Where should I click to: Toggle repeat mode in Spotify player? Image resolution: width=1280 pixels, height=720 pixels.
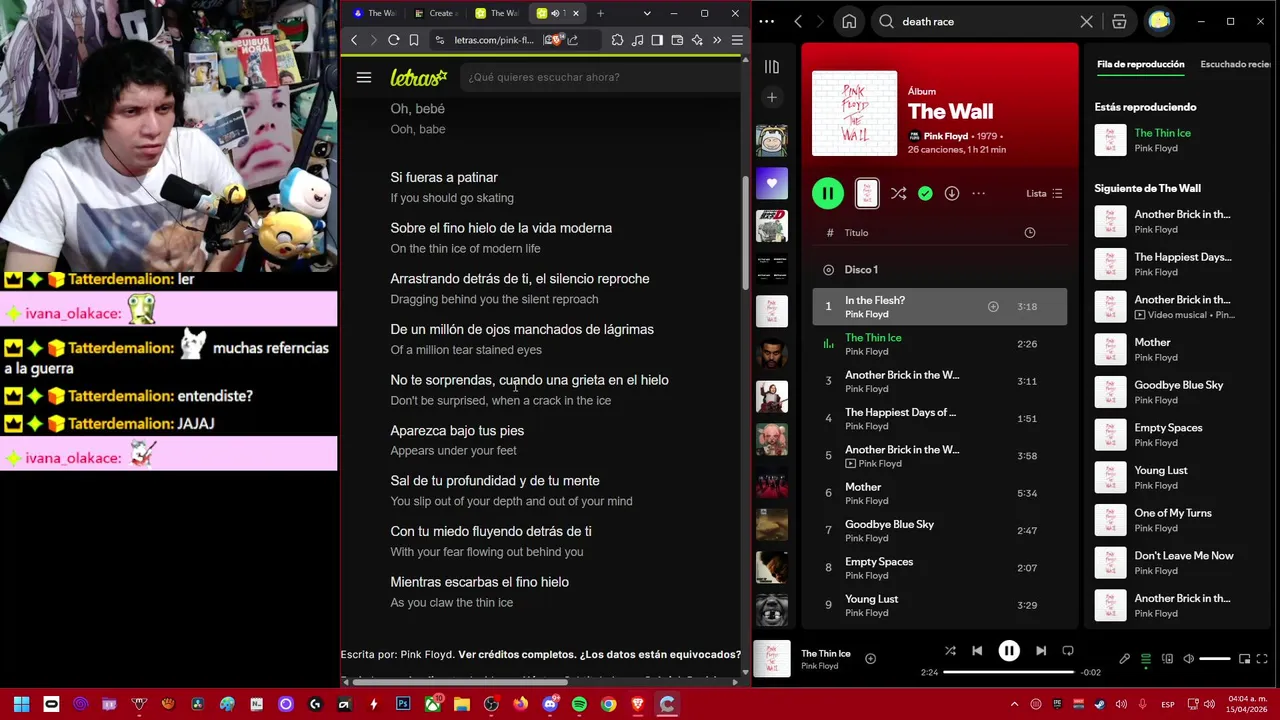1068,651
